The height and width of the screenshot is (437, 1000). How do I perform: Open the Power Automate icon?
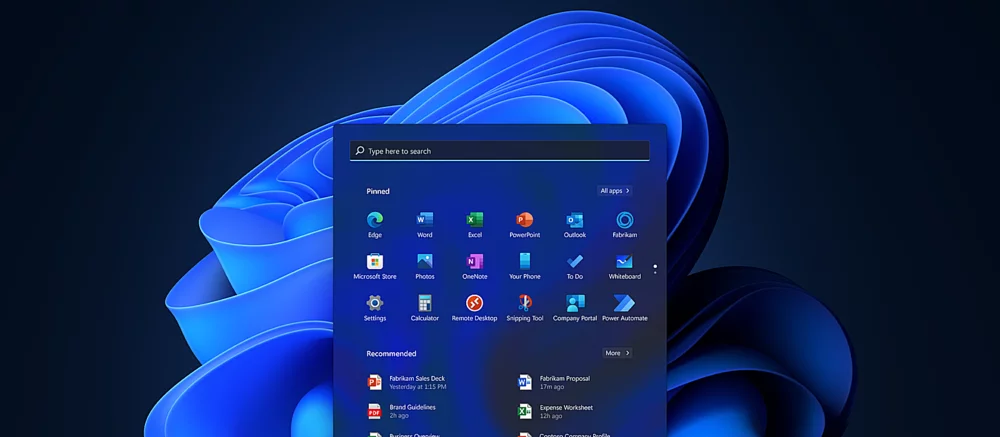pyautogui.click(x=625, y=303)
